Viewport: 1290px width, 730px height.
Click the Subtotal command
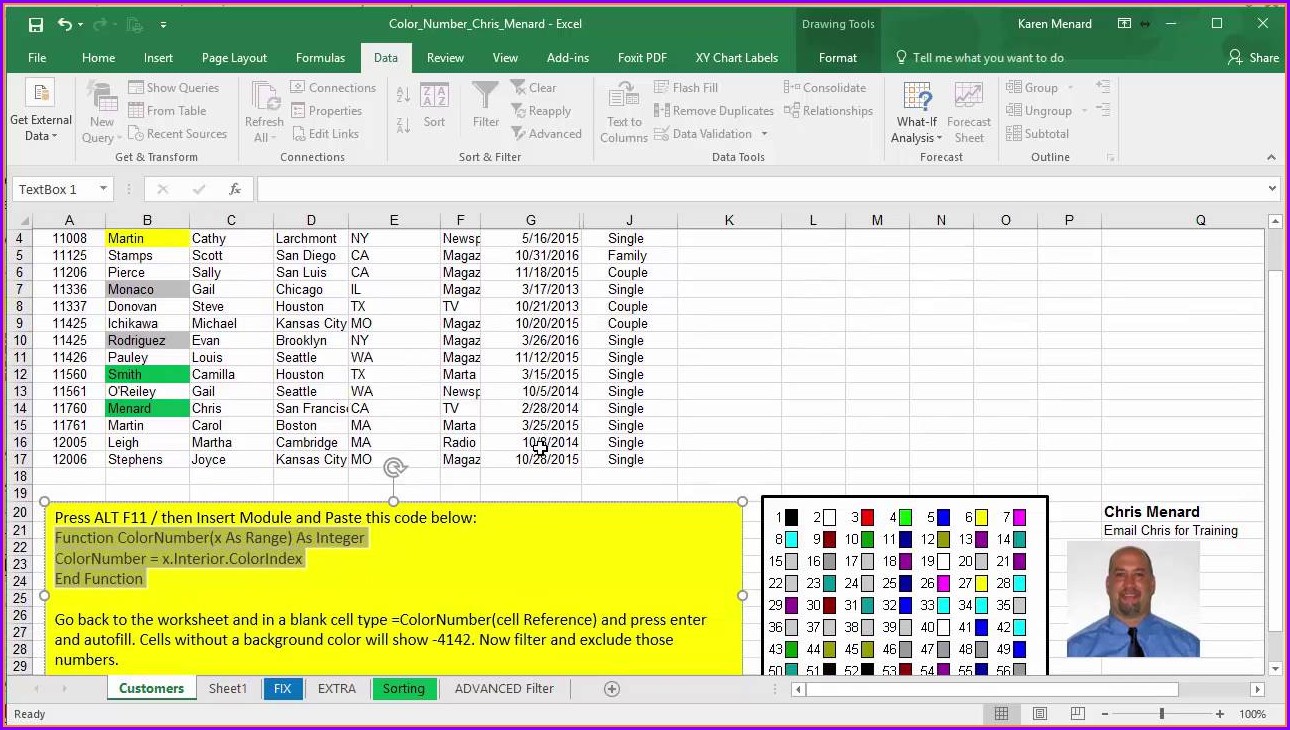(x=1037, y=134)
